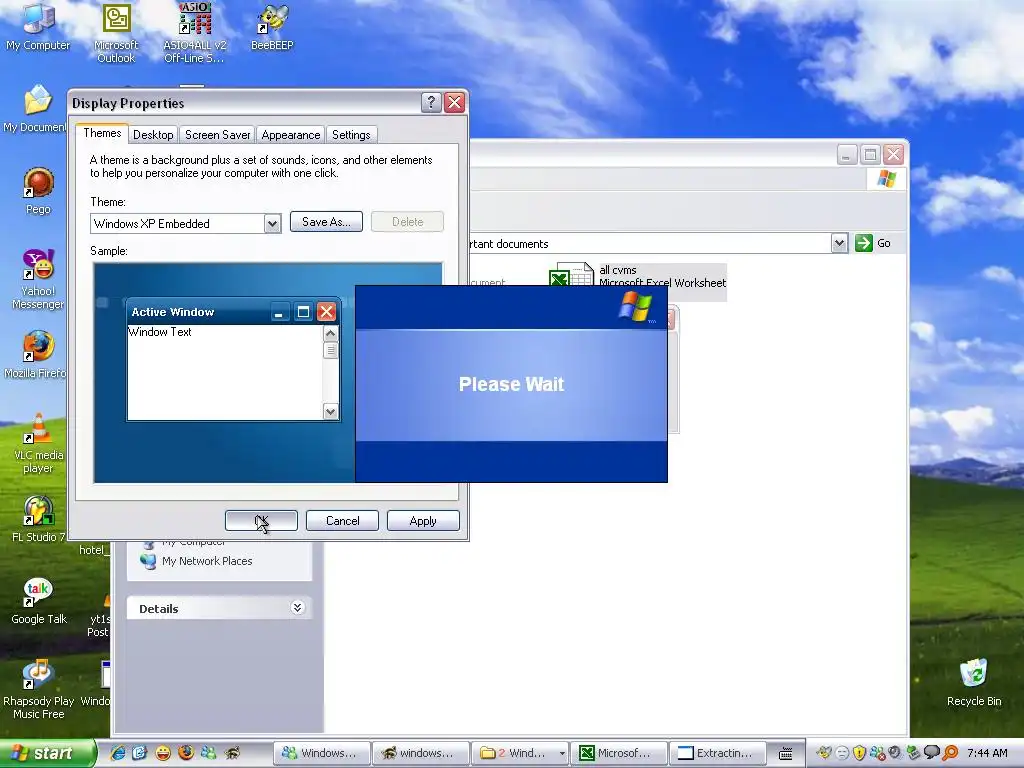
Task: Open Yahoo! Messenger desktop shortcut
Action: coord(38,279)
